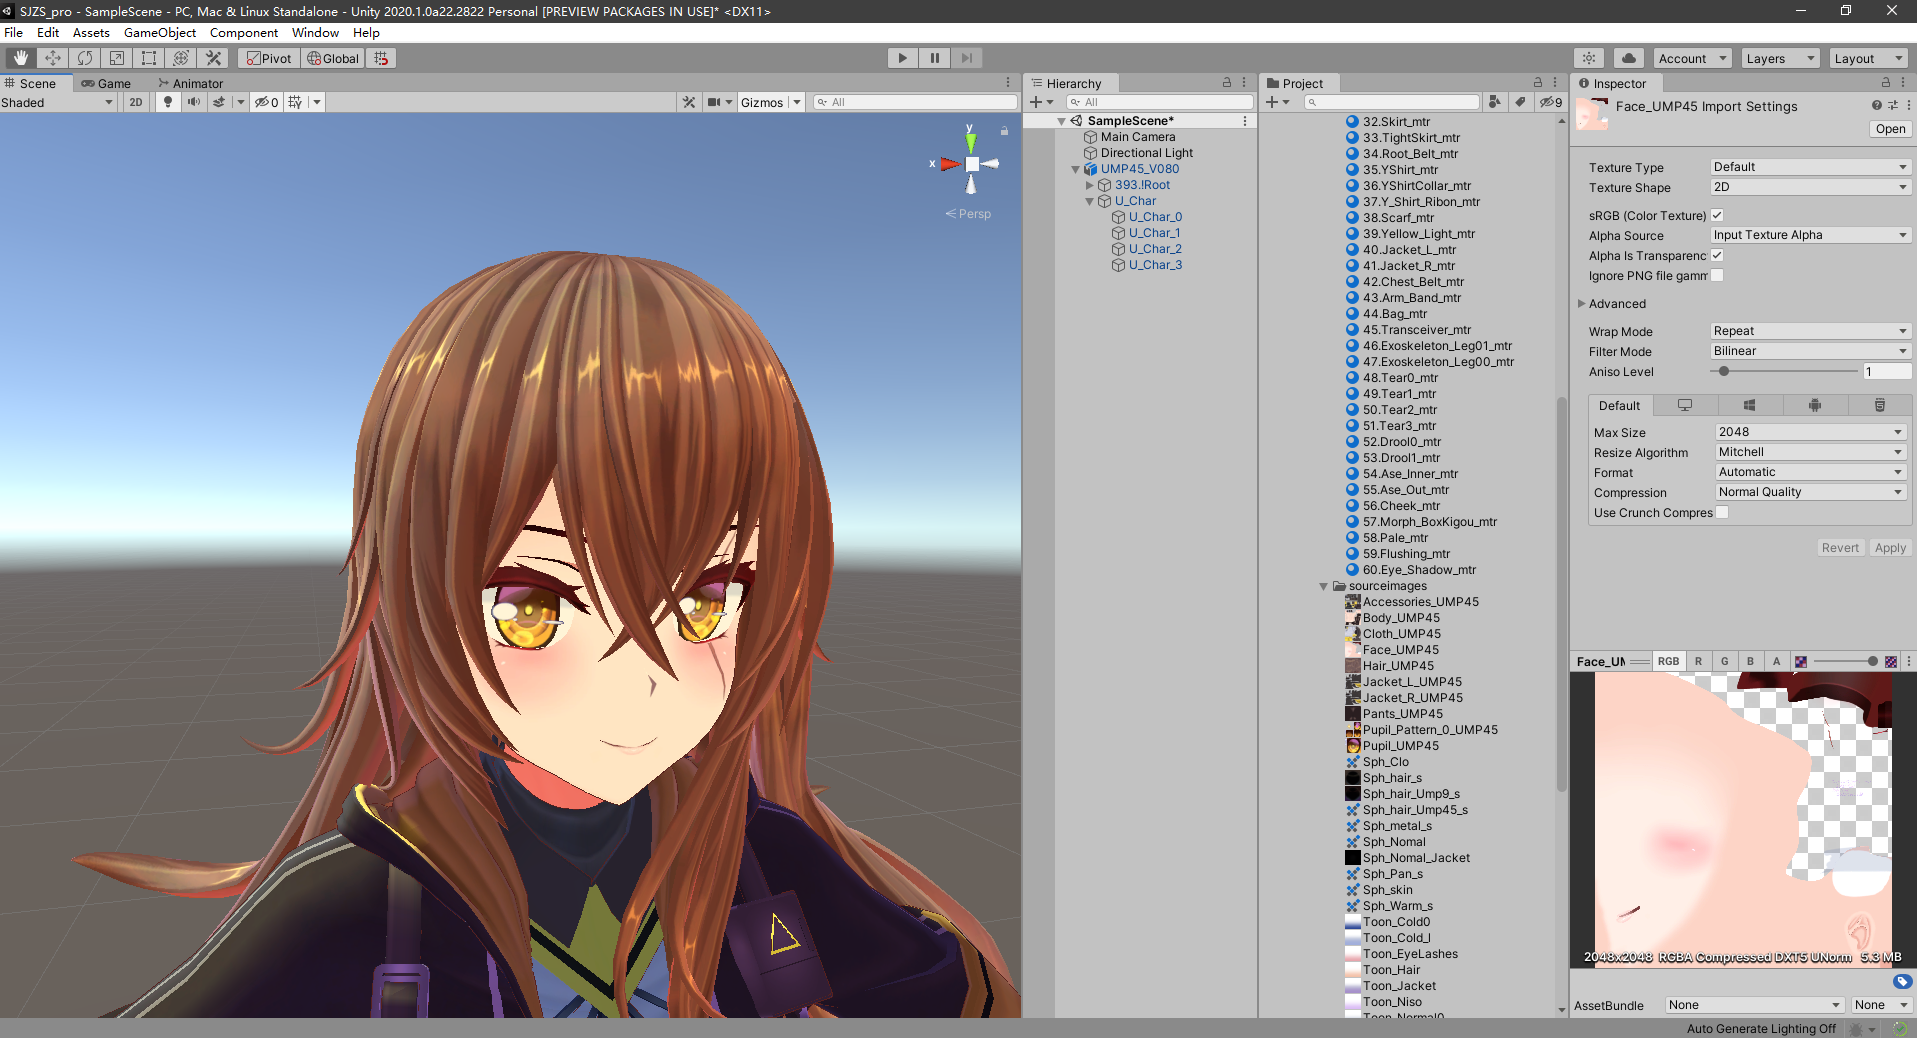The image size is (1917, 1038).
Task: Enable Use Crunch Compression checkbox
Action: pyautogui.click(x=1722, y=512)
